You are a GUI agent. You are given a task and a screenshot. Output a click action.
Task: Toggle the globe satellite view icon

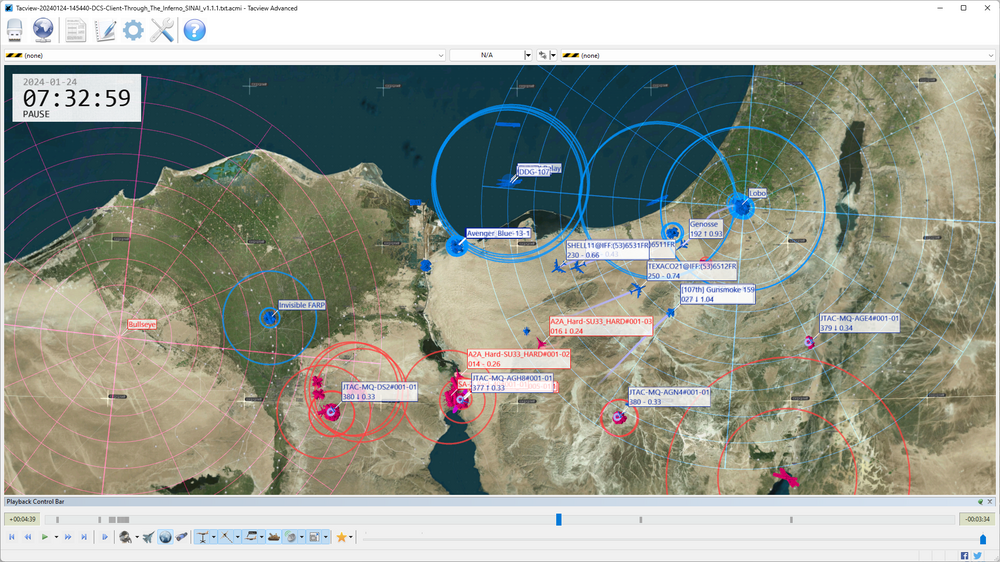(165, 538)
